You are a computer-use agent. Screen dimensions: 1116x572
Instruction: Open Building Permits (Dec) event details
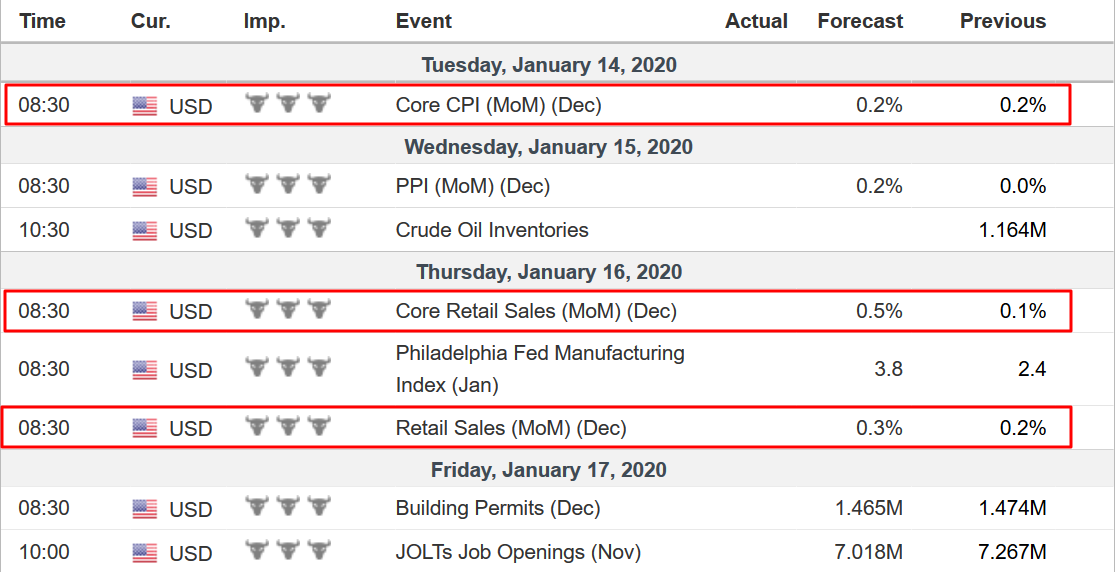point(498,509)
